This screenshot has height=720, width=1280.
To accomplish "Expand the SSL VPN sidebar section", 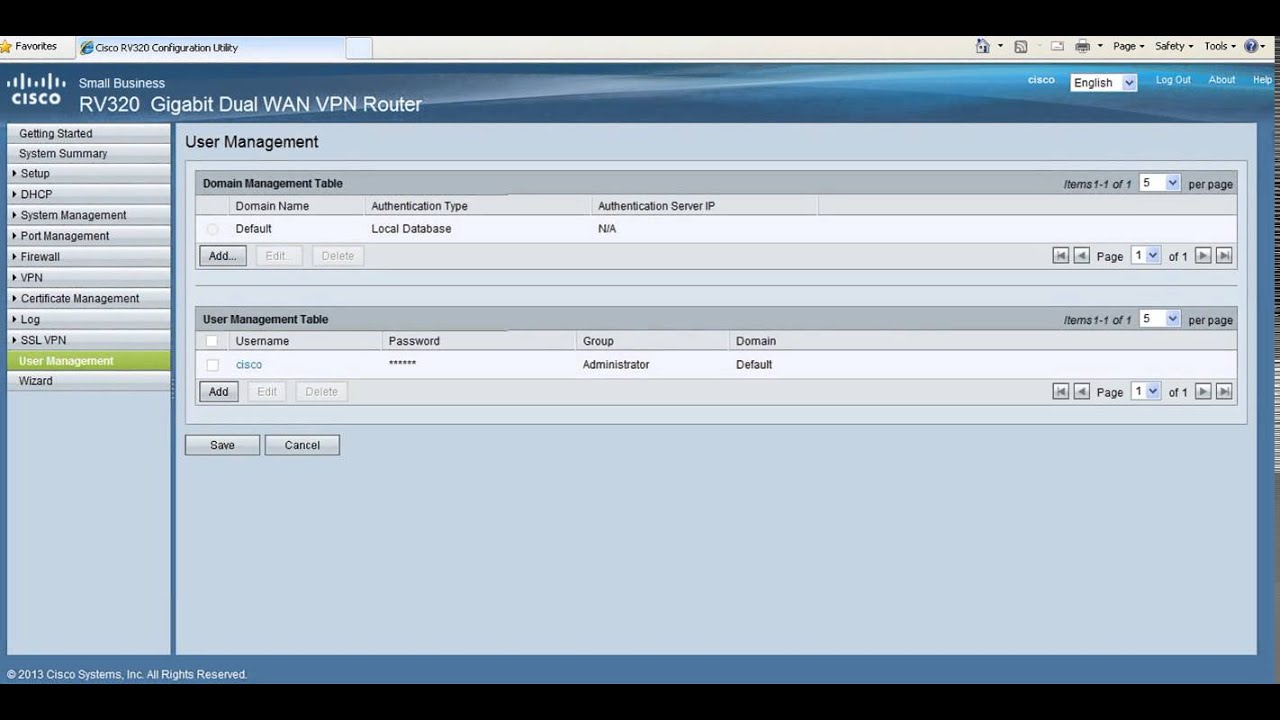I will click(x=89, y=340).
